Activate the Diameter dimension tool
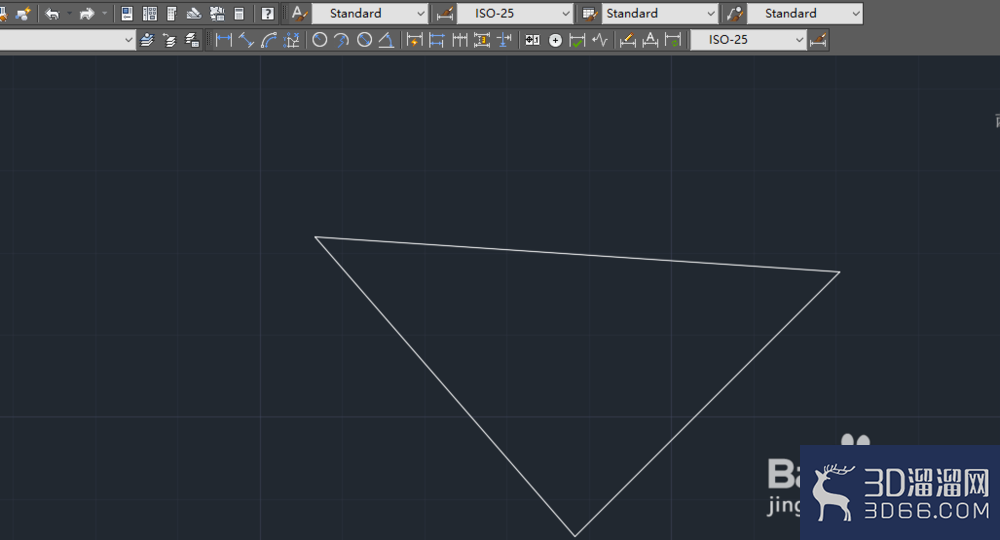Image resolution: width=1000 pixels, height=540 pixels. (x=364, y=40)
